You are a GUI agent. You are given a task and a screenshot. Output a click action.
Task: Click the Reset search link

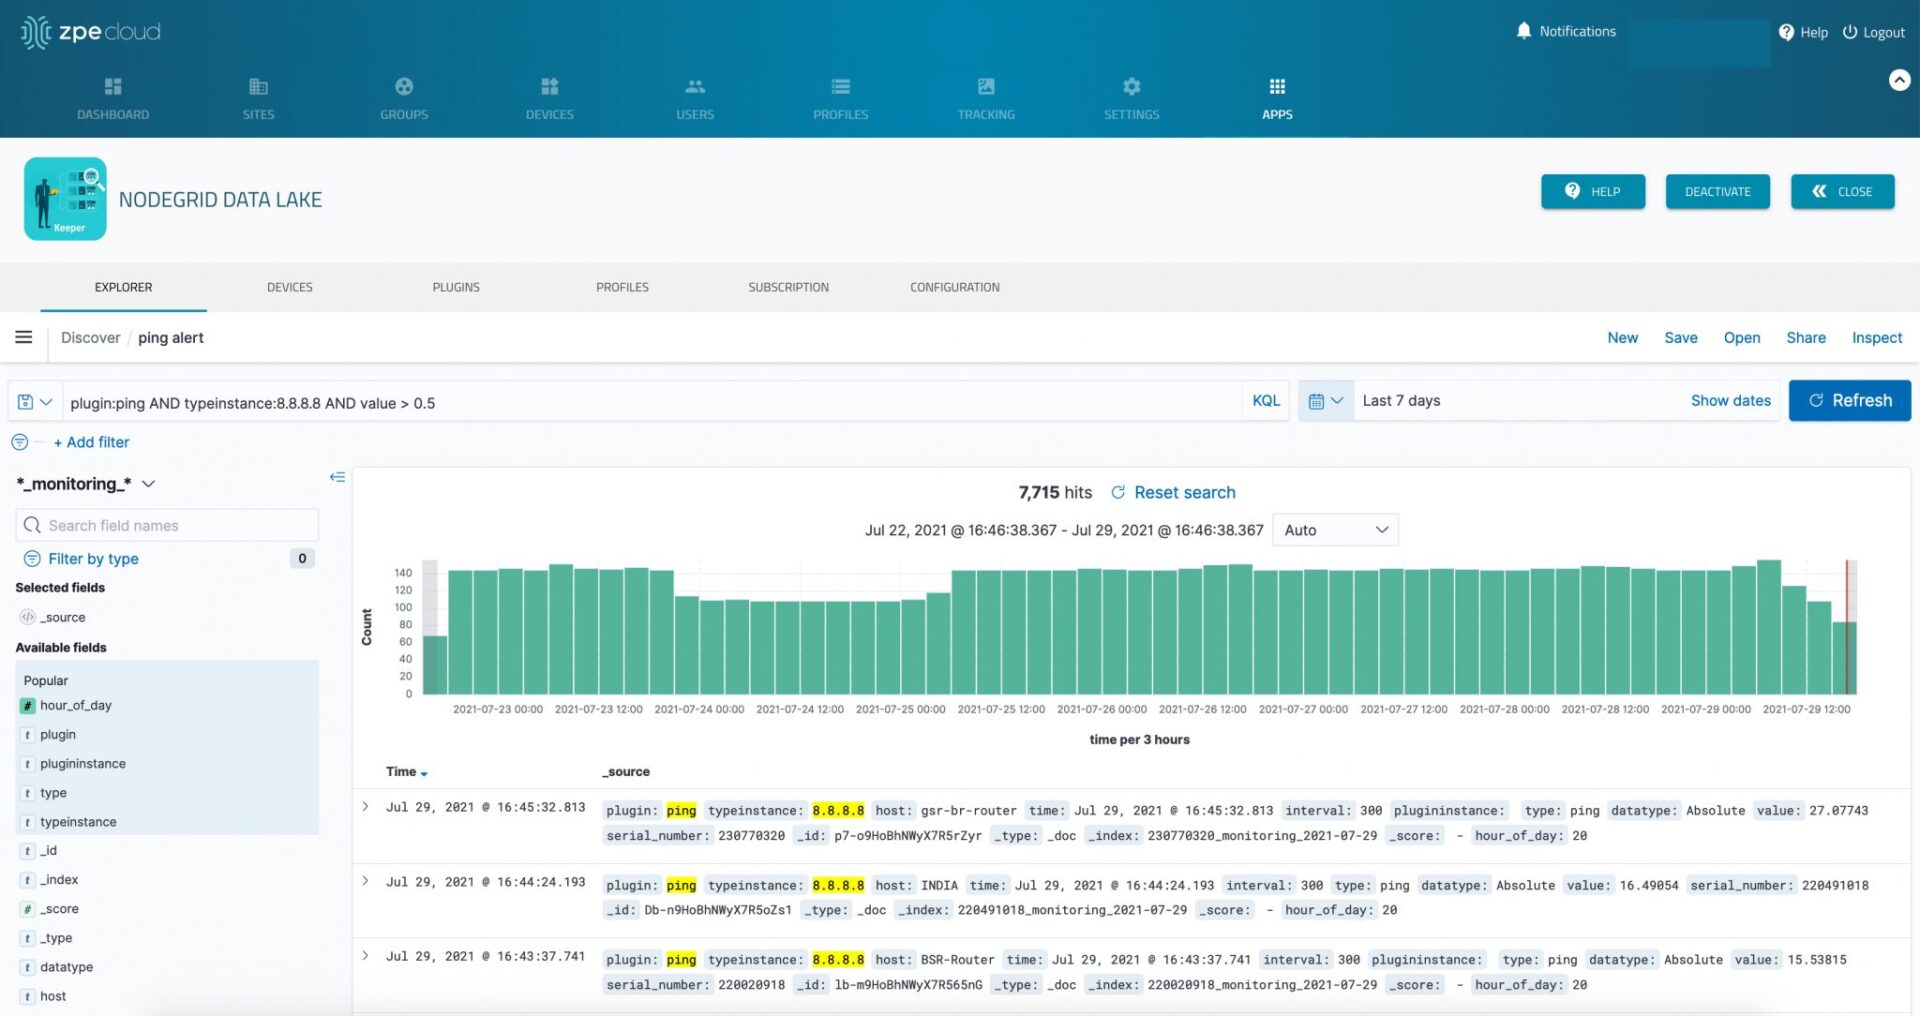(1173, 493)
